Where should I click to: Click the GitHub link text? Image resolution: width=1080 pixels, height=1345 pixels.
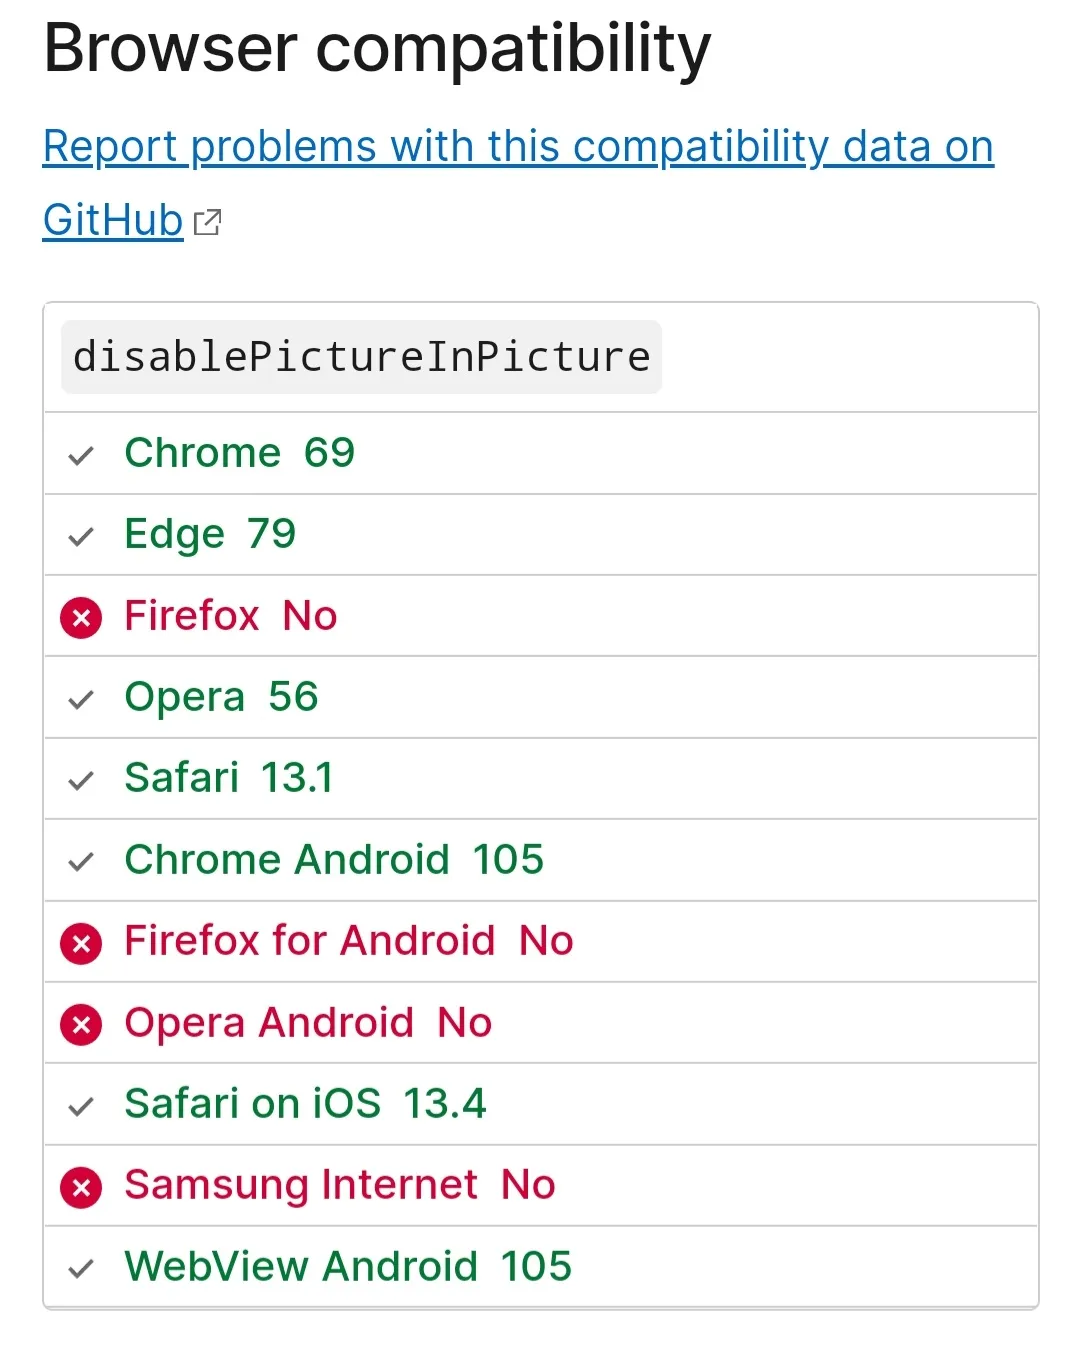113,220
